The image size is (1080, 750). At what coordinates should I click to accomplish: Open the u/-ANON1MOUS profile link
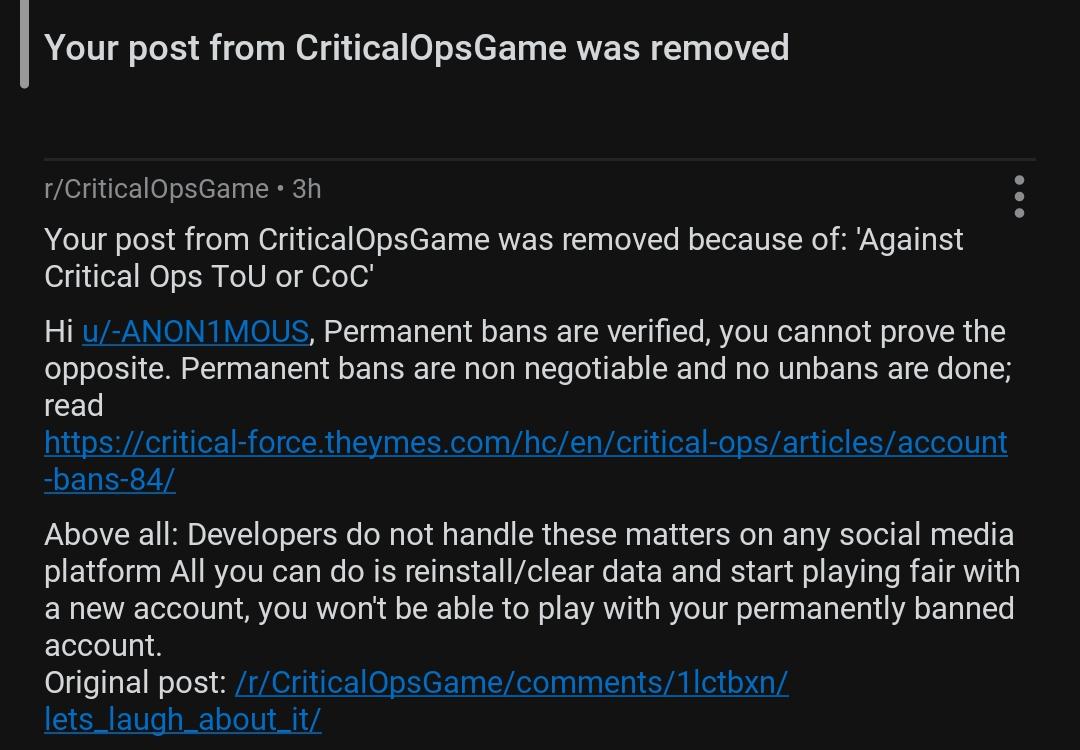tap(195, 332)
